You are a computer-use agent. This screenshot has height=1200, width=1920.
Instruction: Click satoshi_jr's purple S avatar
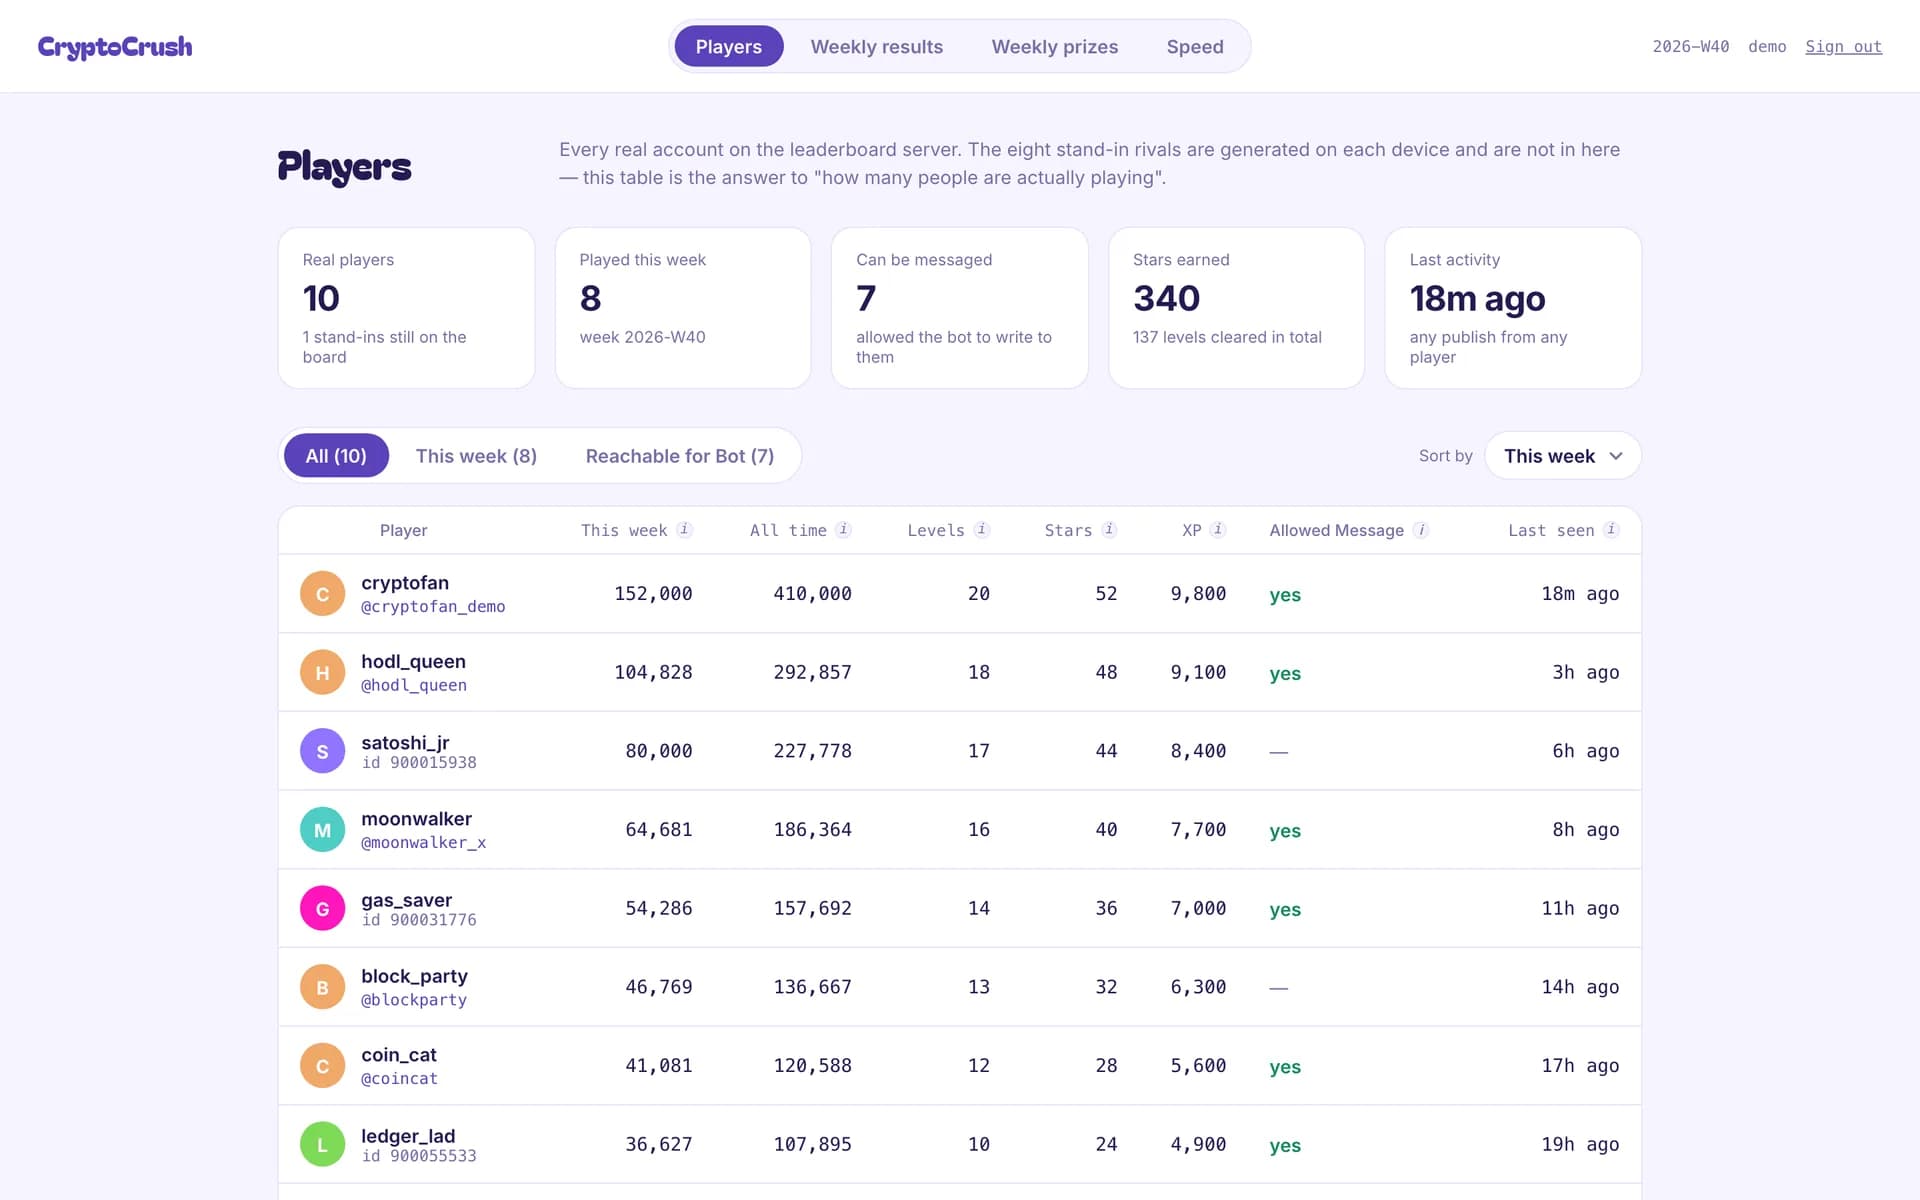[322, 751]
